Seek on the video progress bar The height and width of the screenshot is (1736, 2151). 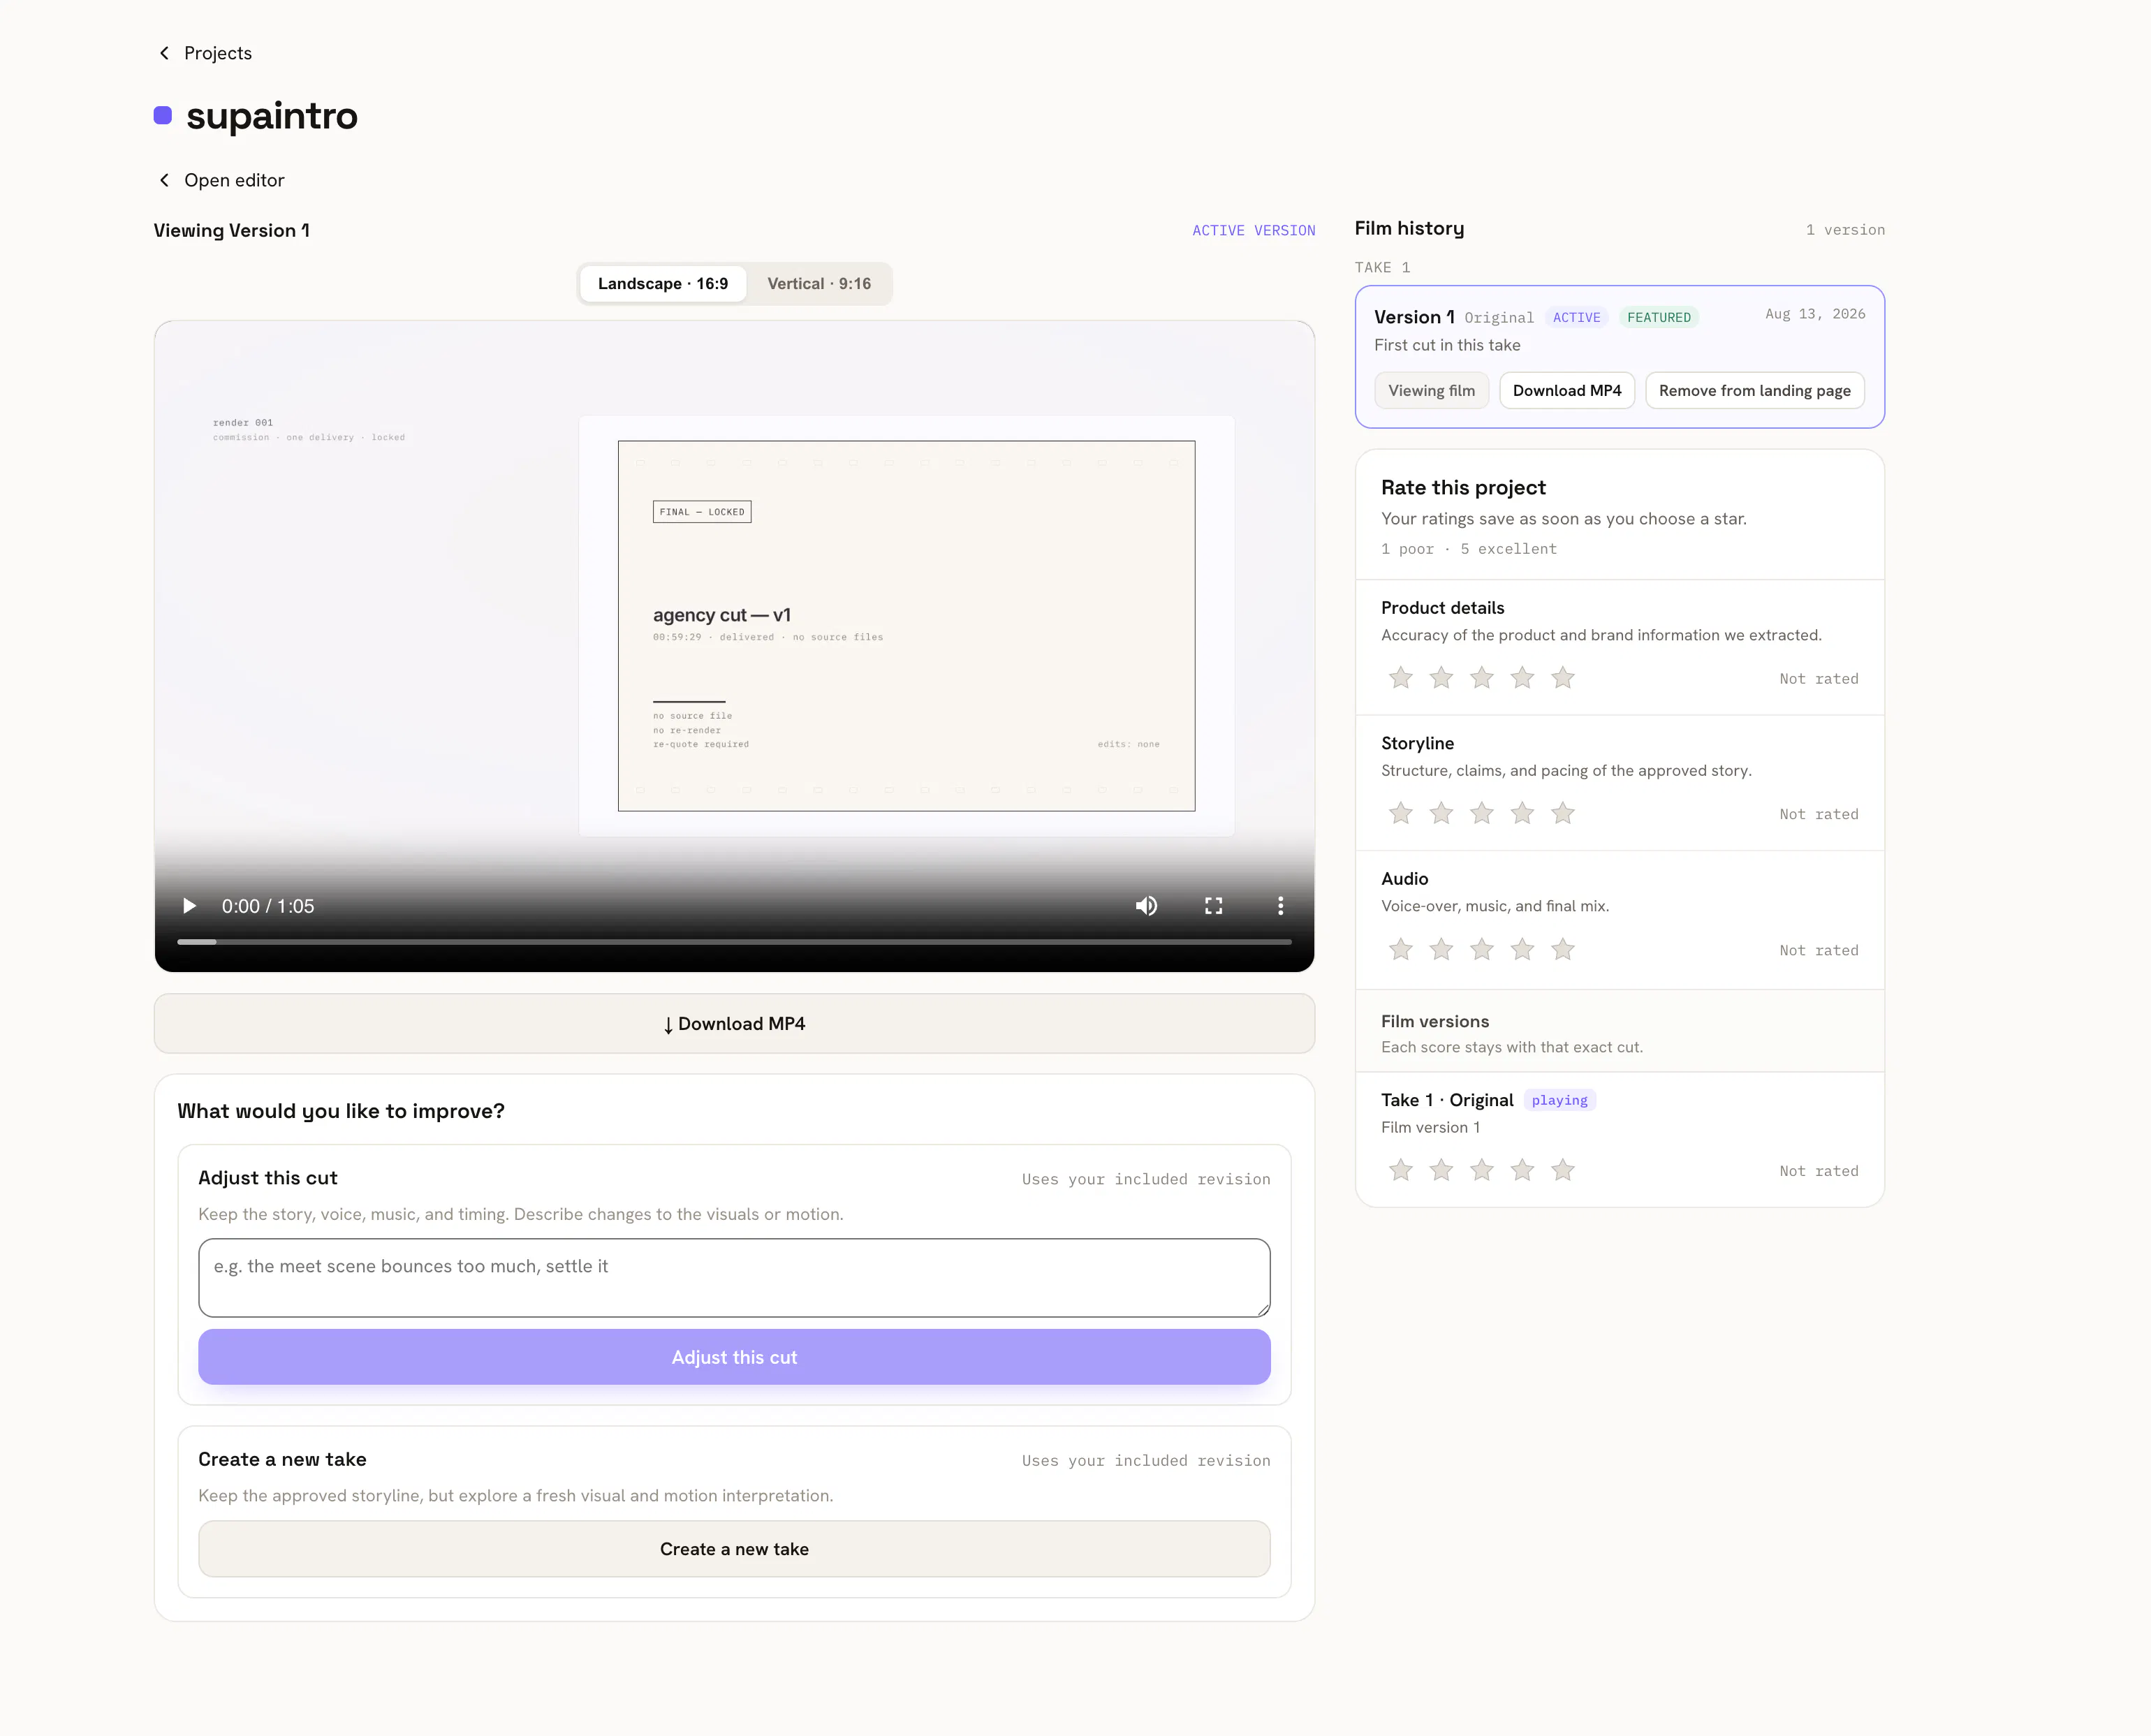(734, 942)
